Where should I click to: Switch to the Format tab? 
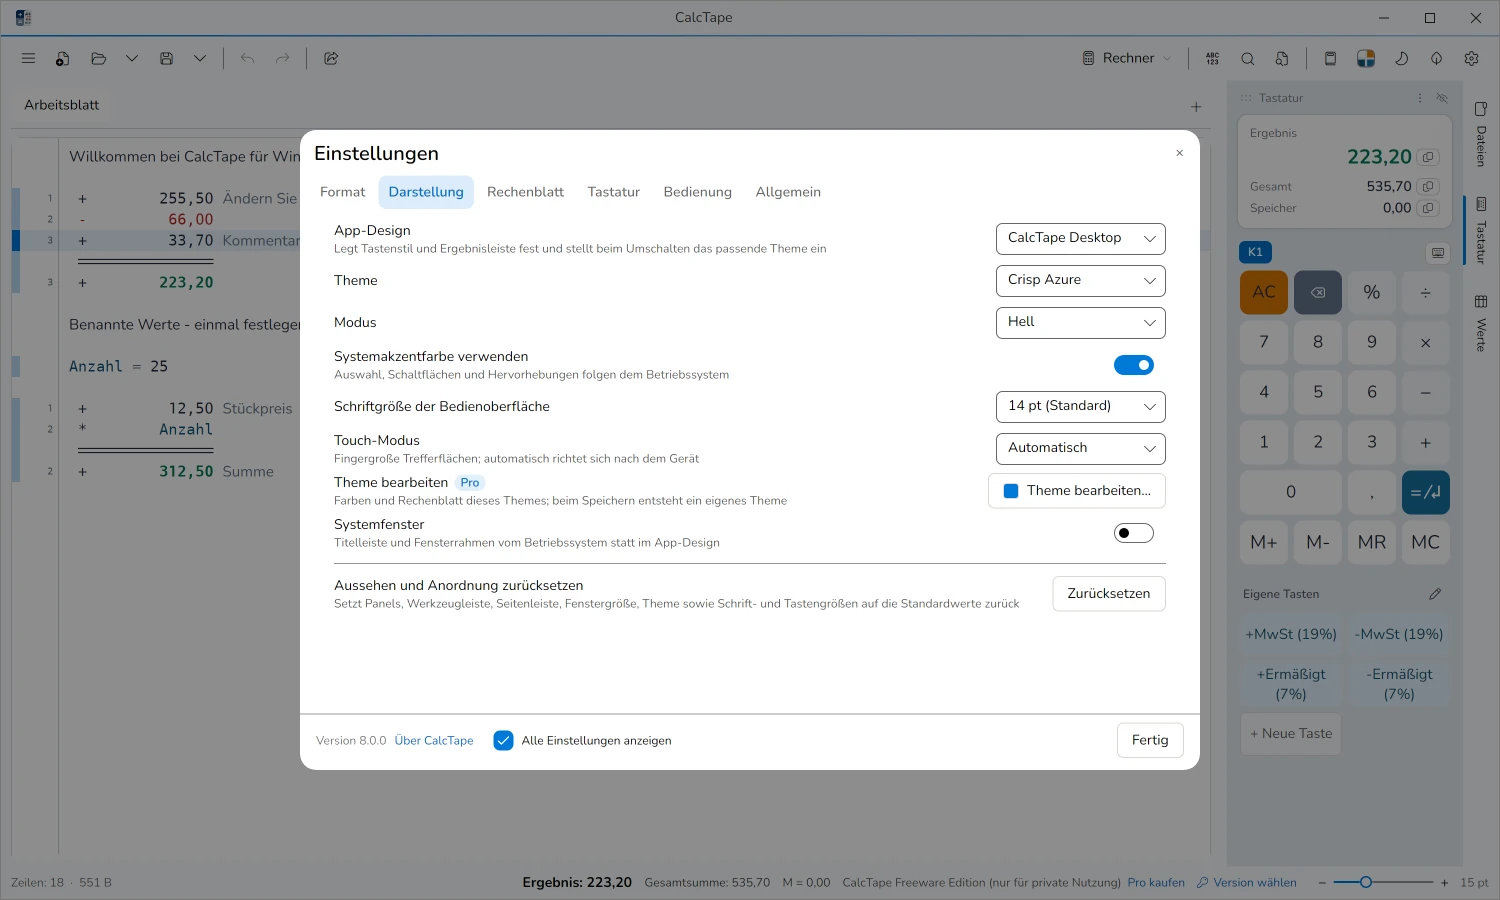pos(342,192)
